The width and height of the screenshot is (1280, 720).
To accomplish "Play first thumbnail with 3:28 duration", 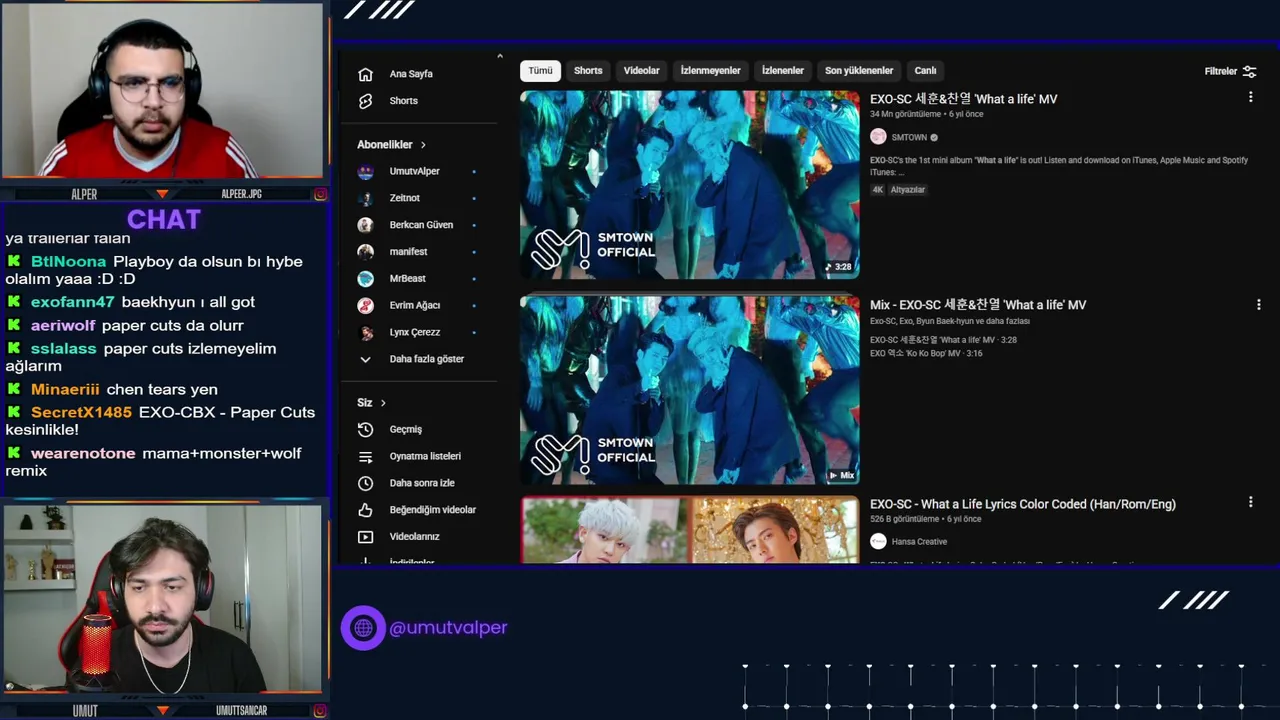I will [689, 184].
